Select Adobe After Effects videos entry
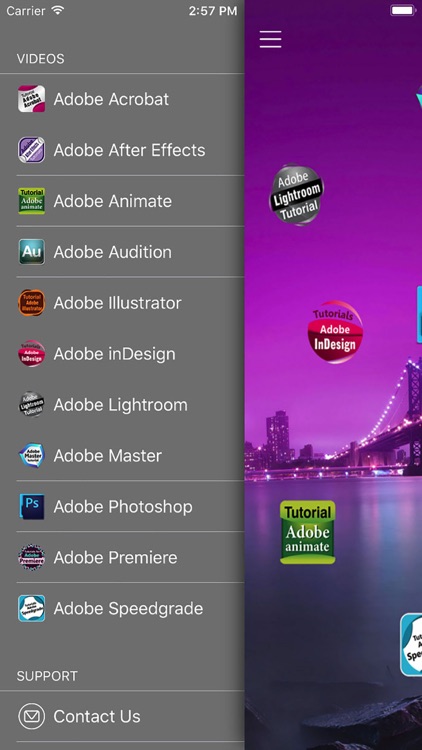Screen dimensions: 422x750 point(122,150)
